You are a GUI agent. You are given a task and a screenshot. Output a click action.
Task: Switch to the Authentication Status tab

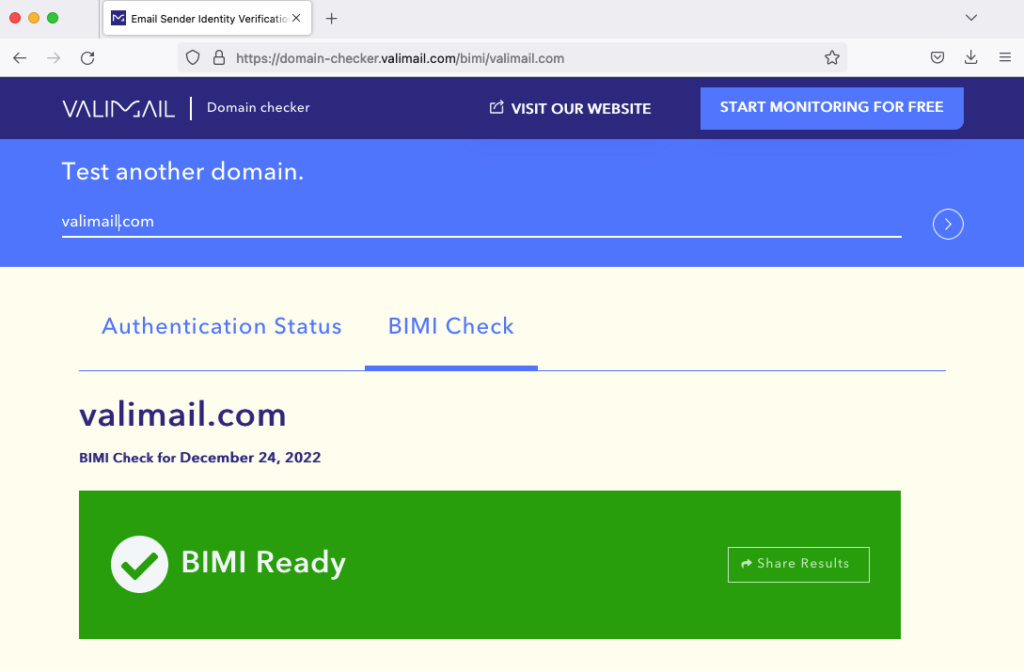[221, 326]
